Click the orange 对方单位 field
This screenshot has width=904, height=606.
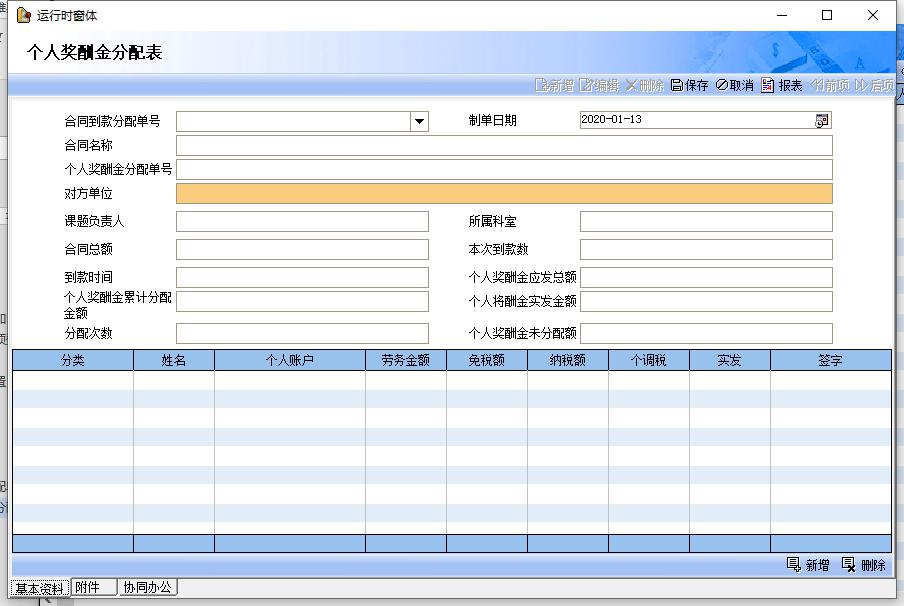click(x=504, y=194)
